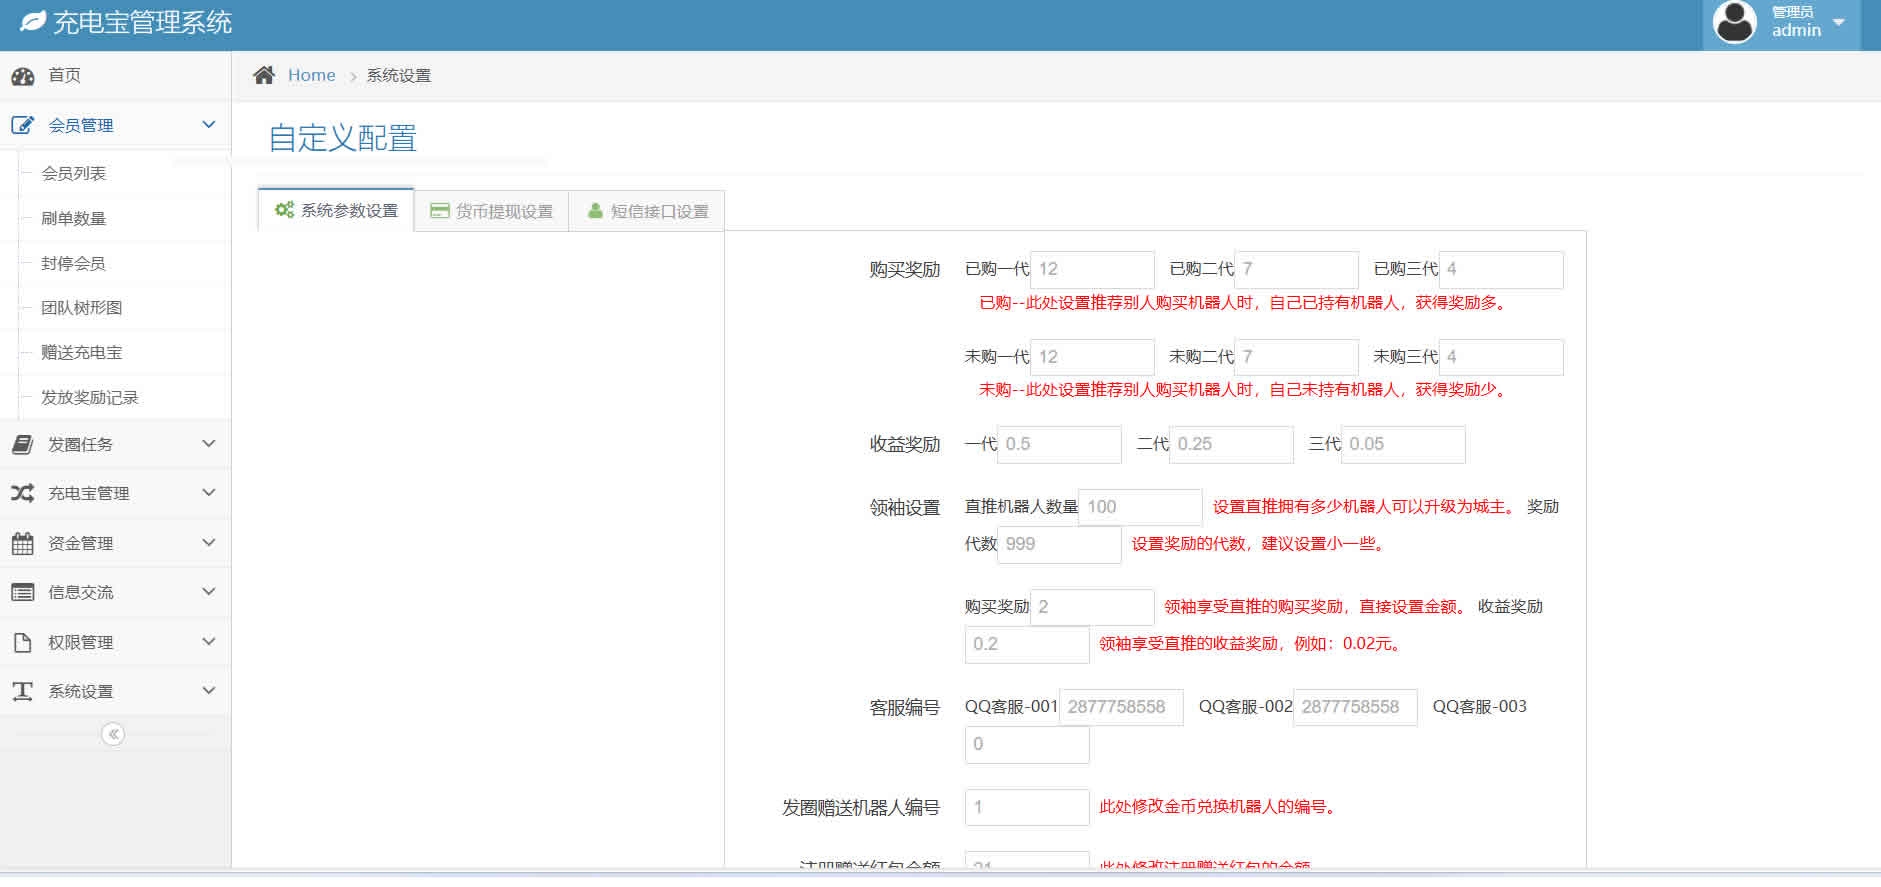The height and width of the screenshot is (887, 1881).
Task: Open the admin user dropdown arrow
Action: coord(1838,22)
